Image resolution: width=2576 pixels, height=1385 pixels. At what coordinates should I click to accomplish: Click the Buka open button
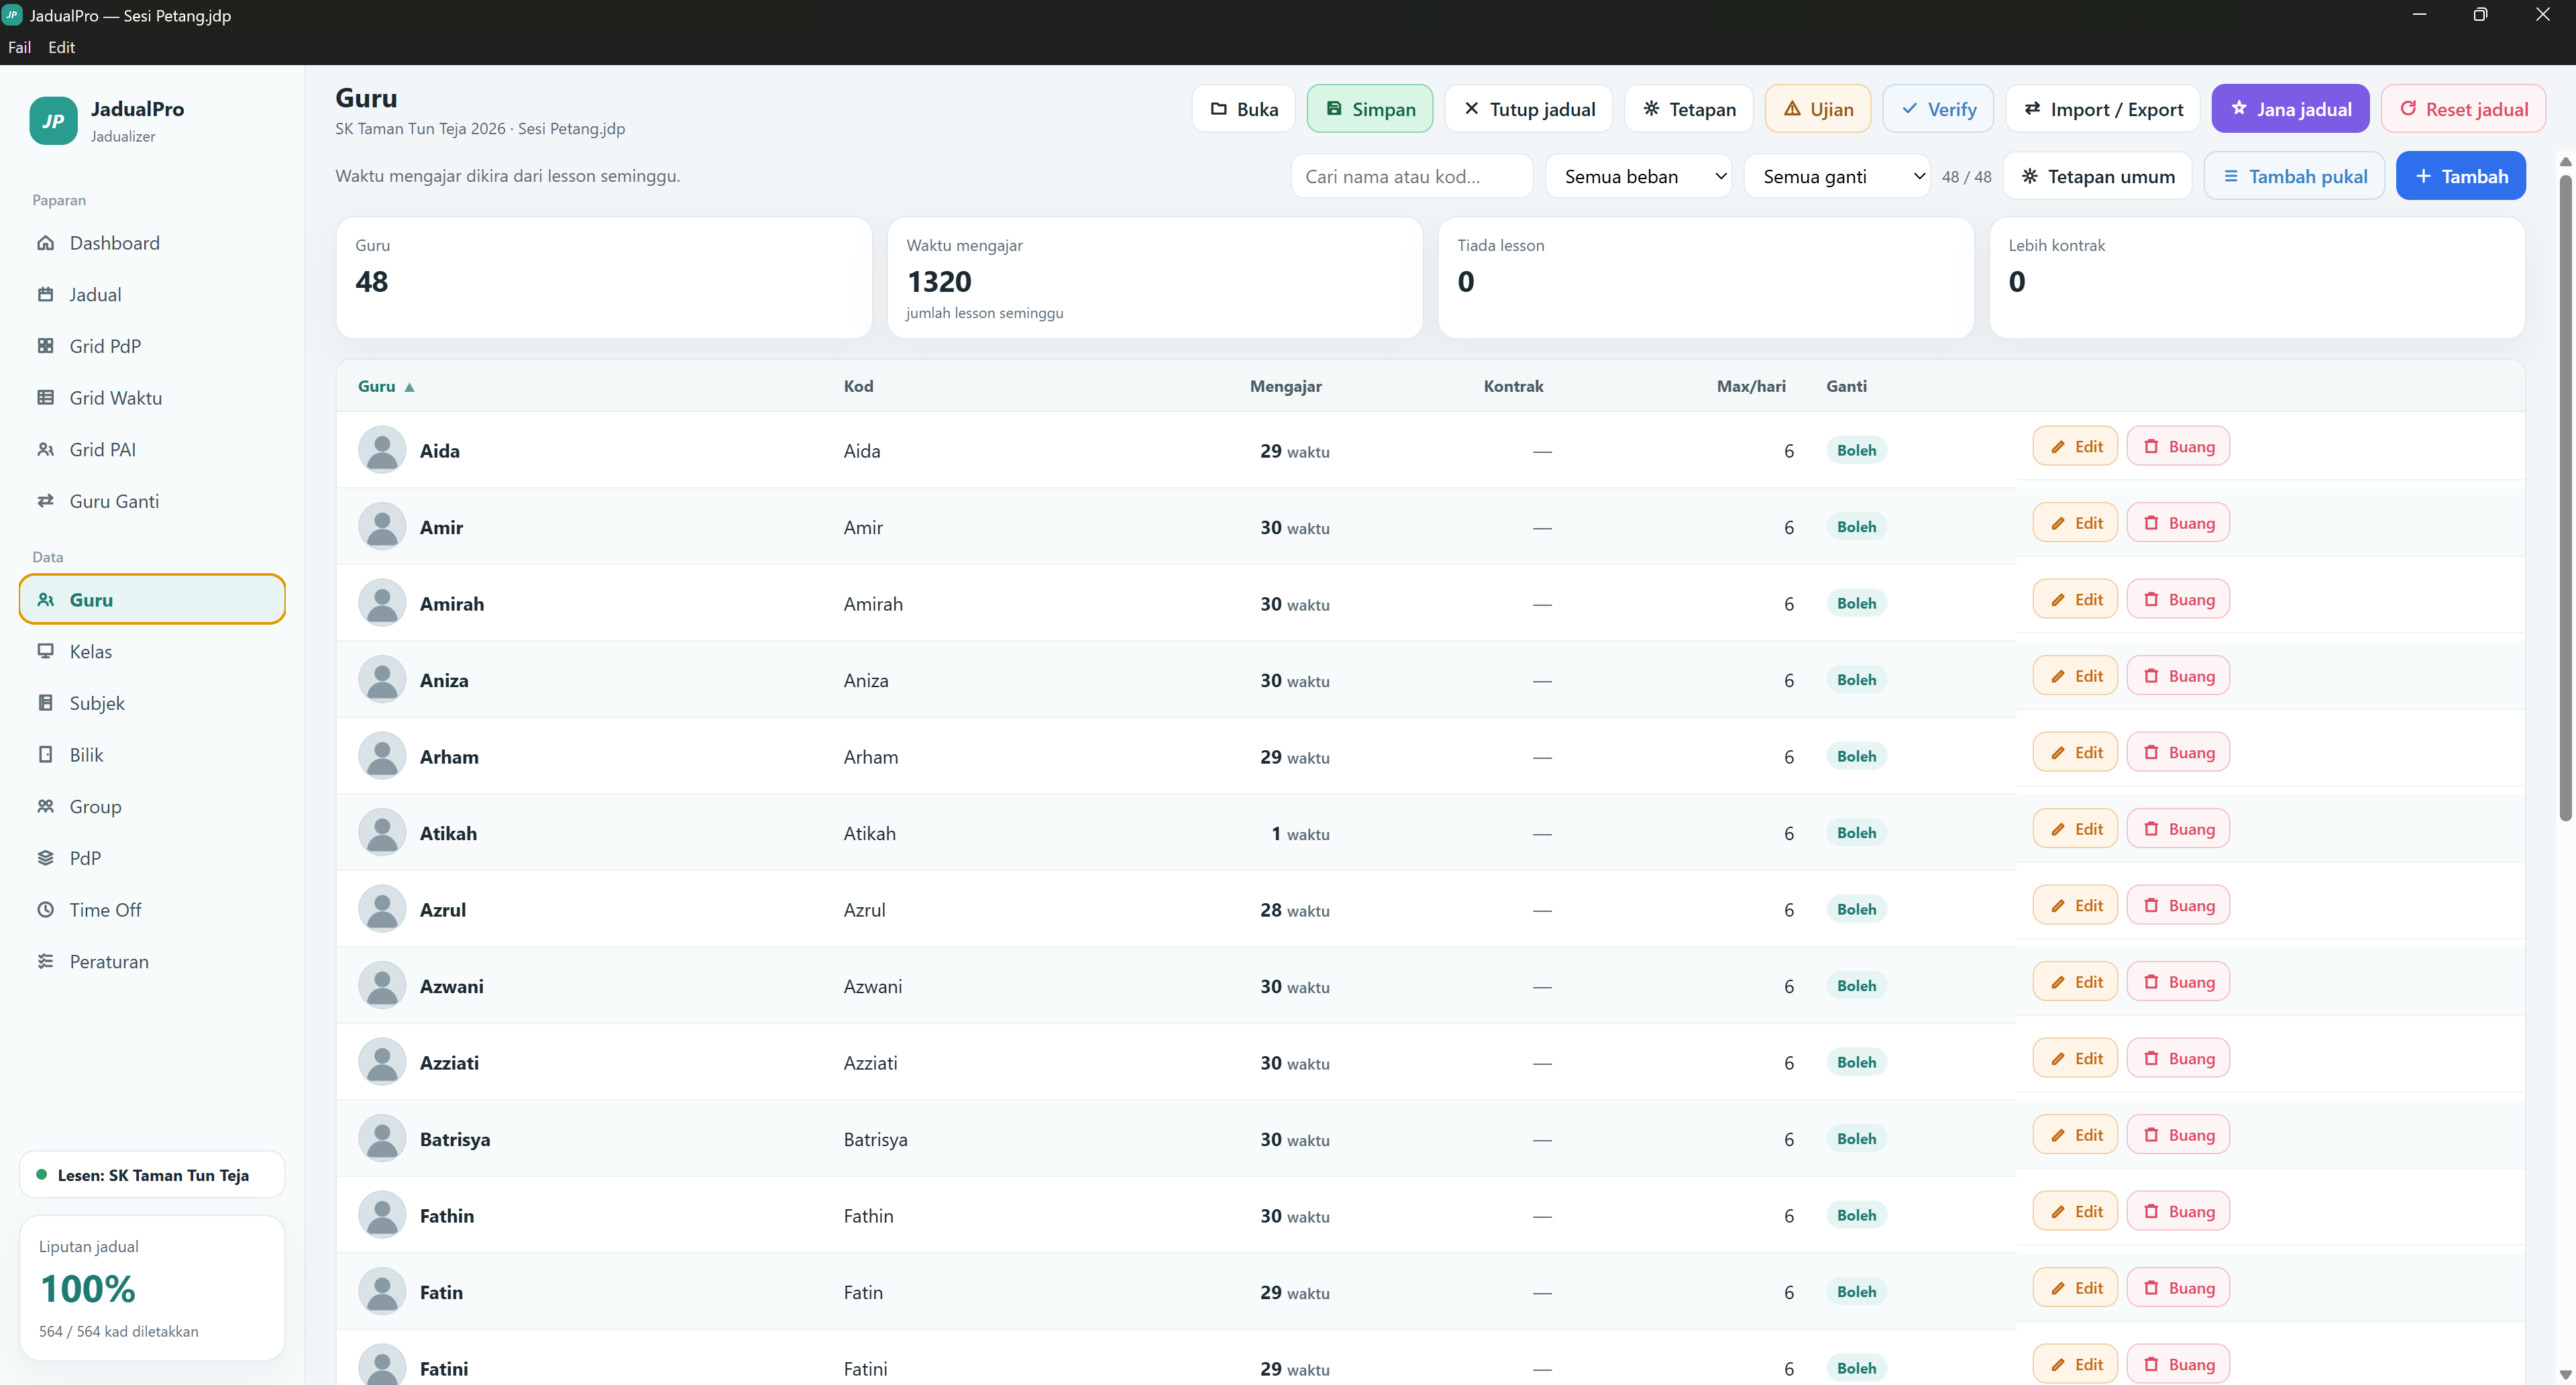pyautogui.click(x=1243, y=109)
